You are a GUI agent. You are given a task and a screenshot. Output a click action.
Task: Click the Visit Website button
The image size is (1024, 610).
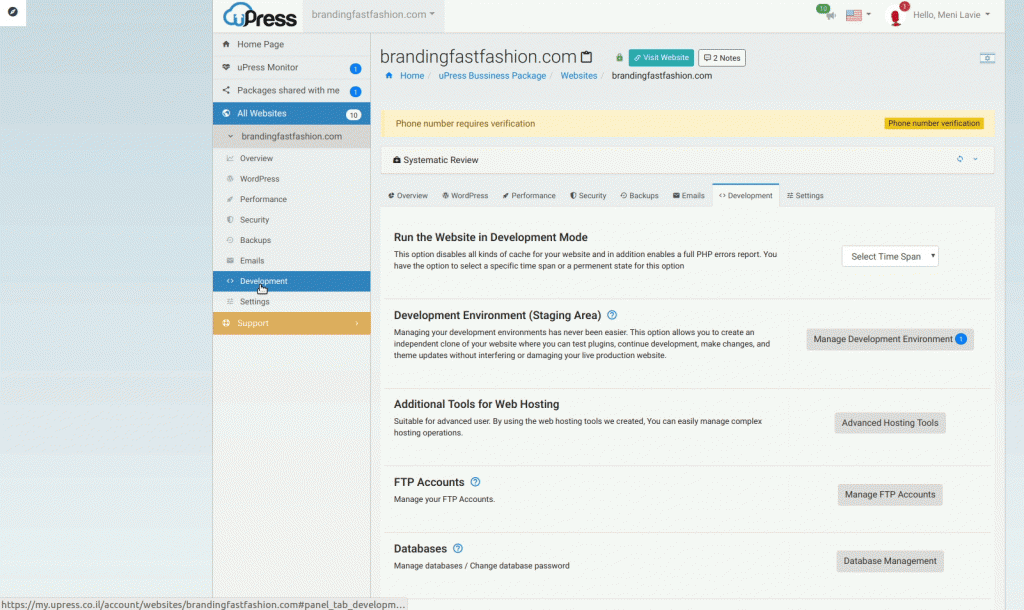pos(661,57)
